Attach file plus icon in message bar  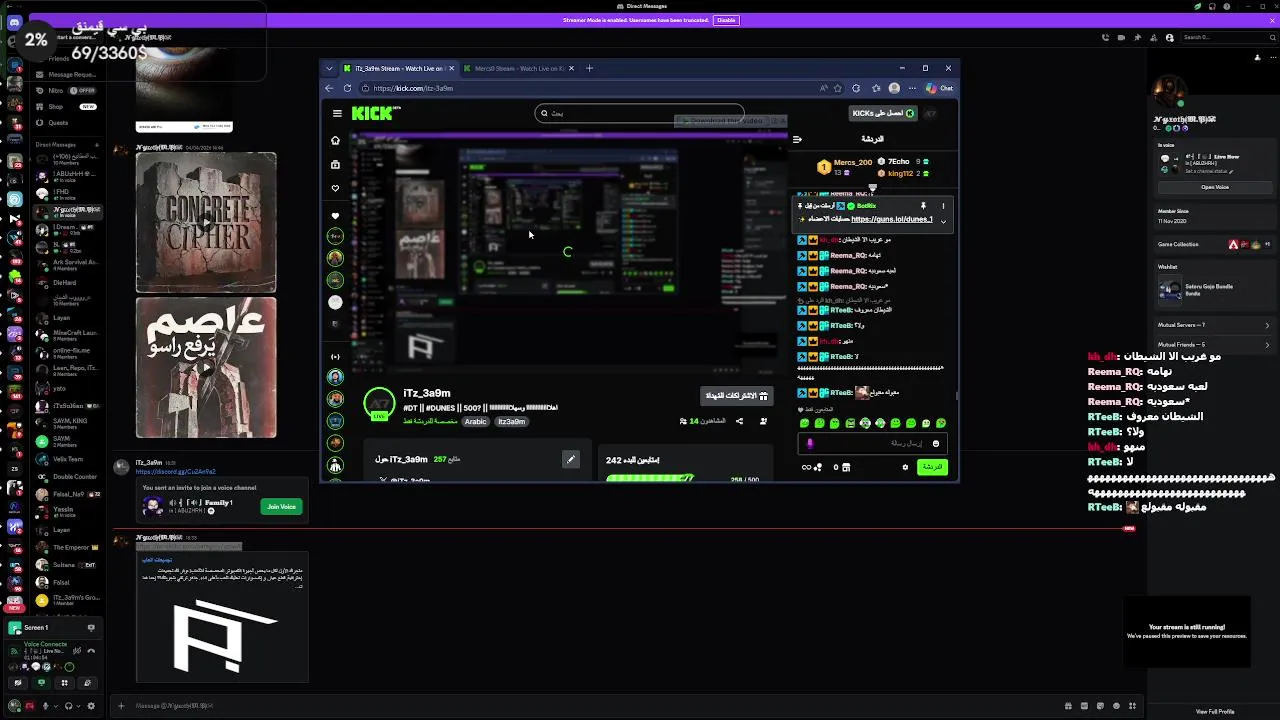[x=121, y=706]
